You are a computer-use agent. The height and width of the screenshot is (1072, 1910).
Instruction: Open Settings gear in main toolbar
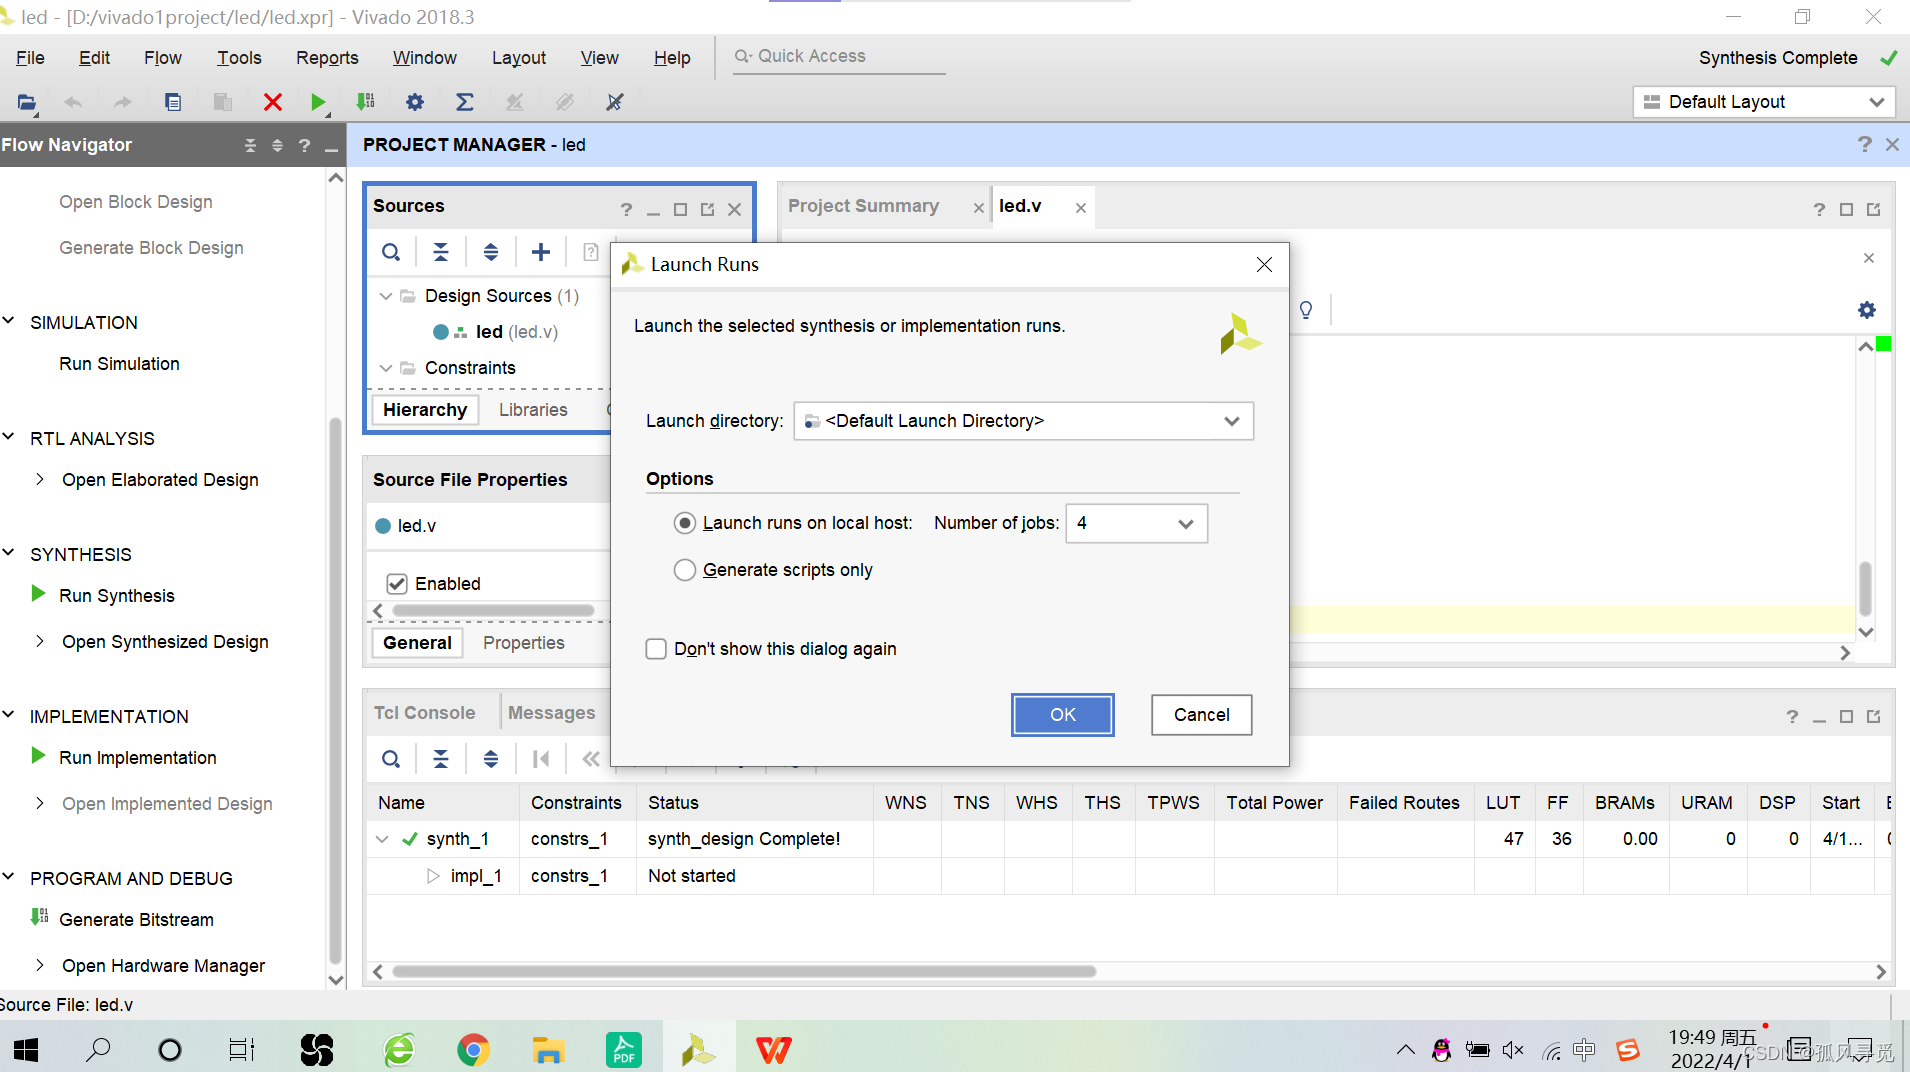click(x=415, y=102)
